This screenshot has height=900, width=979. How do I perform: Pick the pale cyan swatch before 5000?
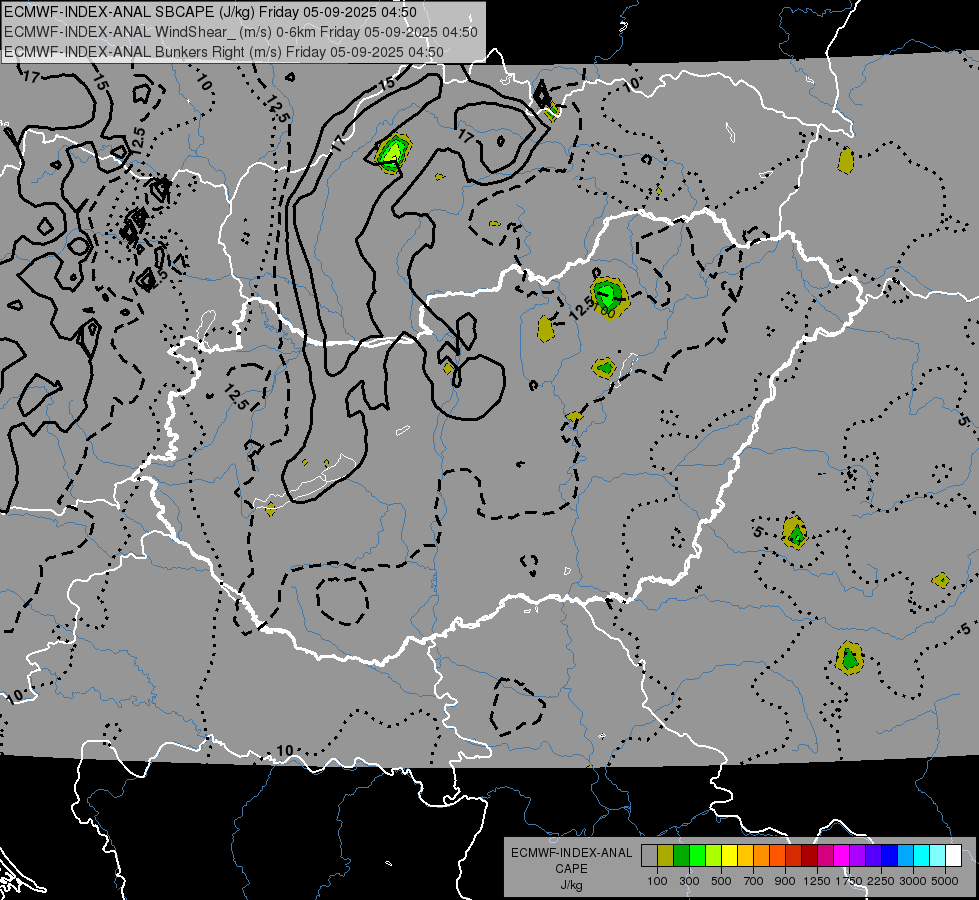point(938,856)
